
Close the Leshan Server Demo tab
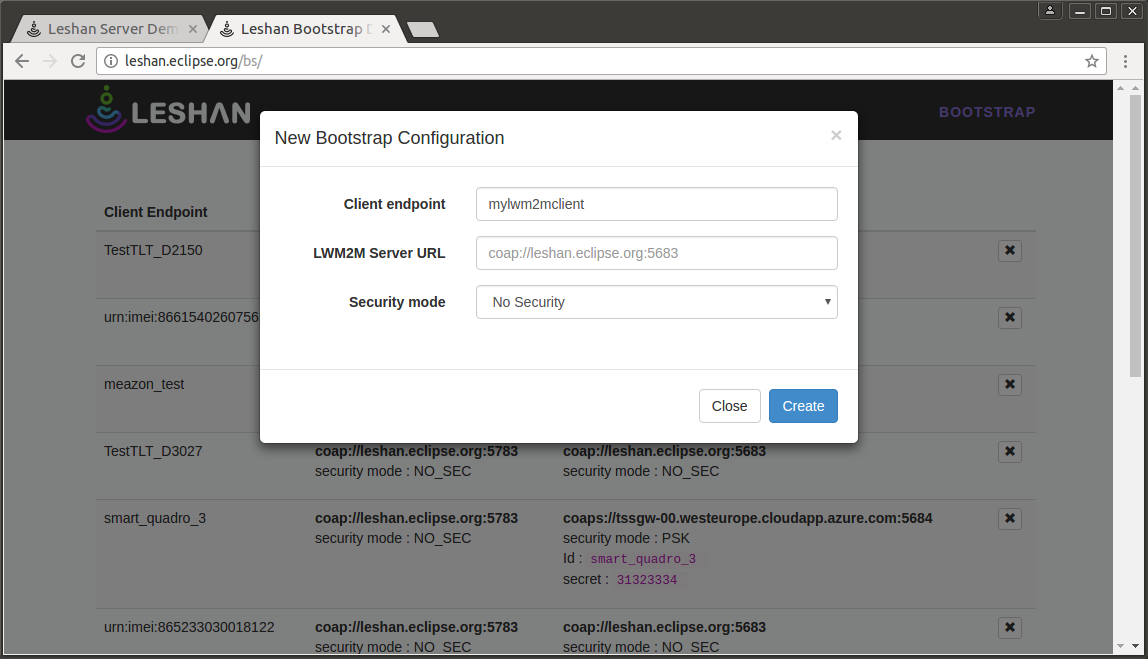193,29
